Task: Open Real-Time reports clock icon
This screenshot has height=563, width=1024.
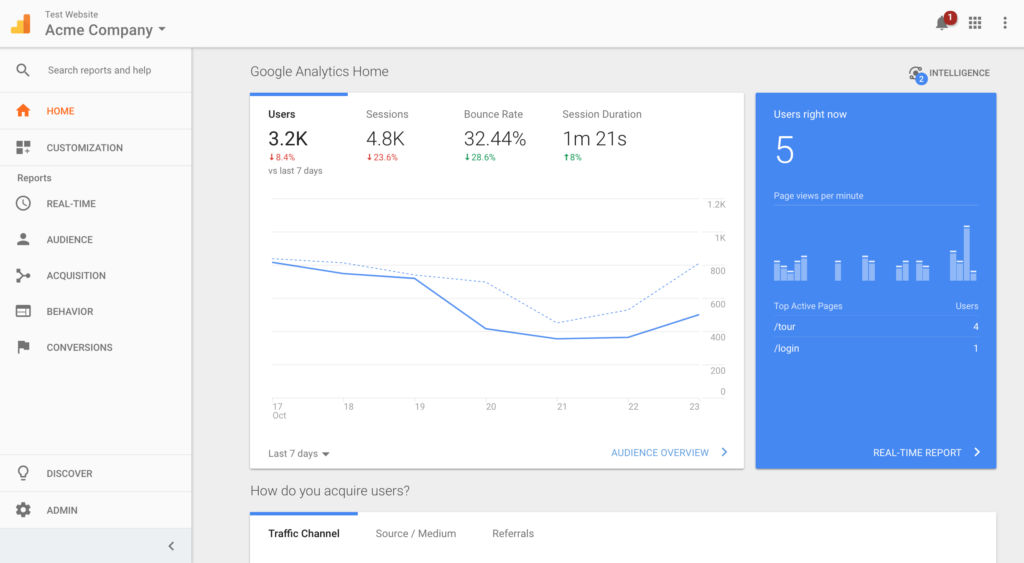Action: (23, 203)
